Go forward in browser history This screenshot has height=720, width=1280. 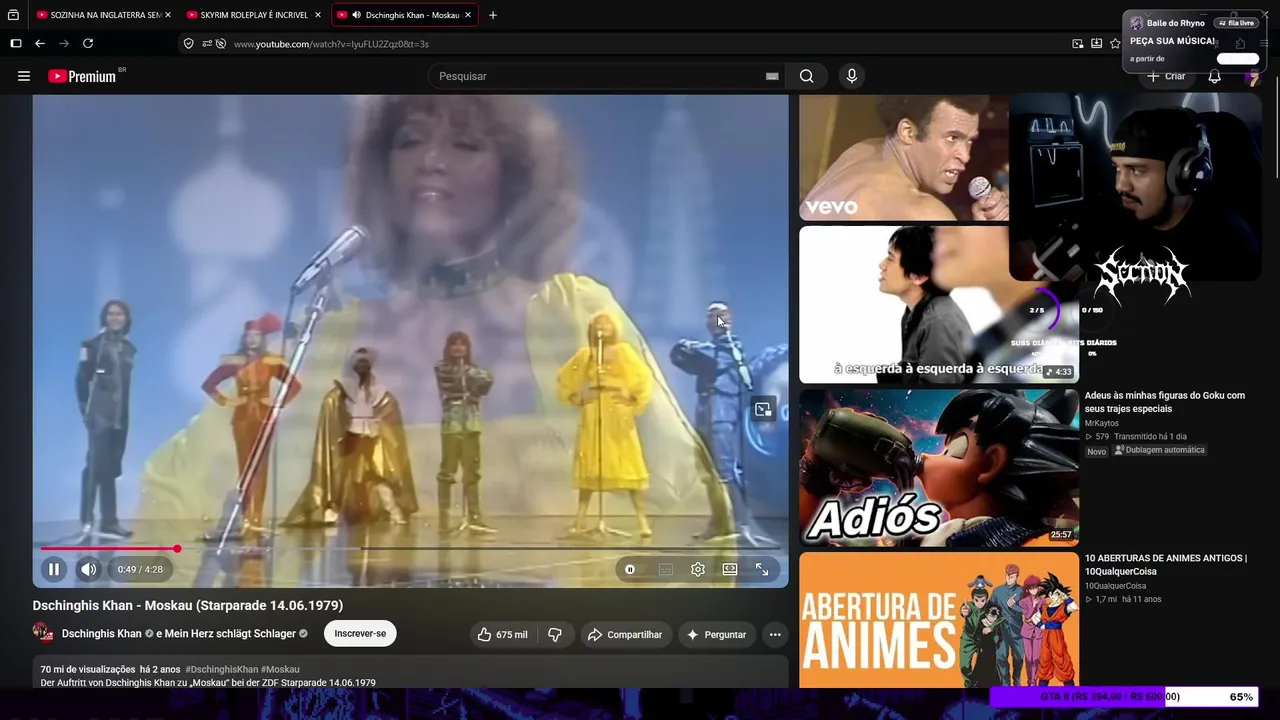[x=64, y=44]
